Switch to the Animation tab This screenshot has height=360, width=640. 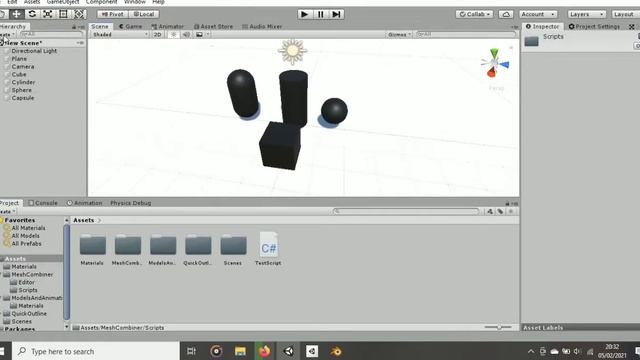click(x=84, y=203)
